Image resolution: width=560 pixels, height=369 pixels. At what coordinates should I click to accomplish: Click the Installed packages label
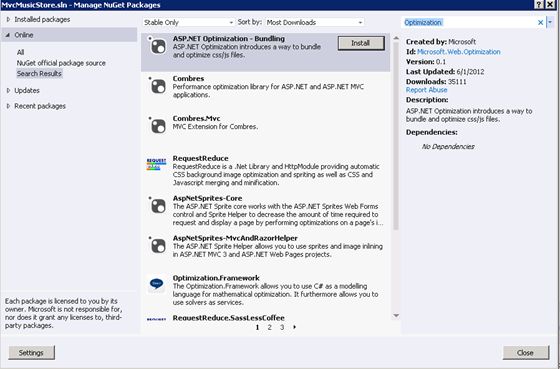pos(42,20)
